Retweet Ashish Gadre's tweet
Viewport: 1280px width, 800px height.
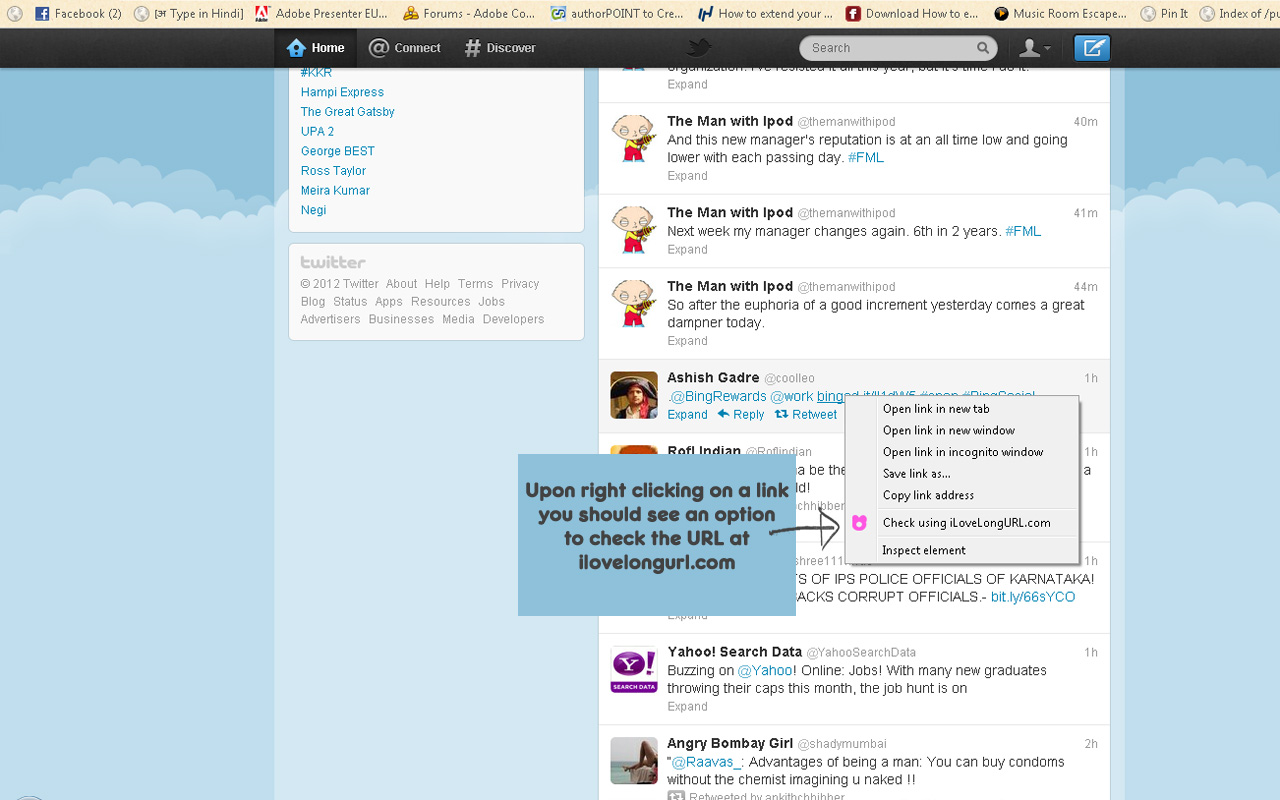click(806, 415)
